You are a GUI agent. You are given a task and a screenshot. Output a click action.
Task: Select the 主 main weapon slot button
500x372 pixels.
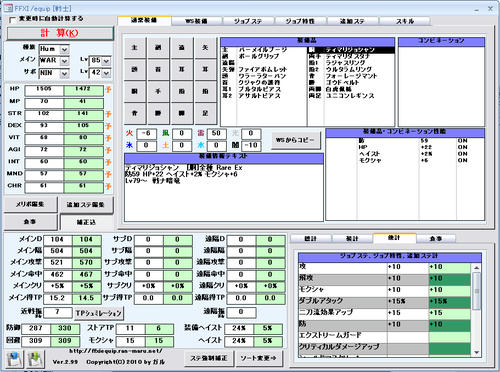point(135,48)
